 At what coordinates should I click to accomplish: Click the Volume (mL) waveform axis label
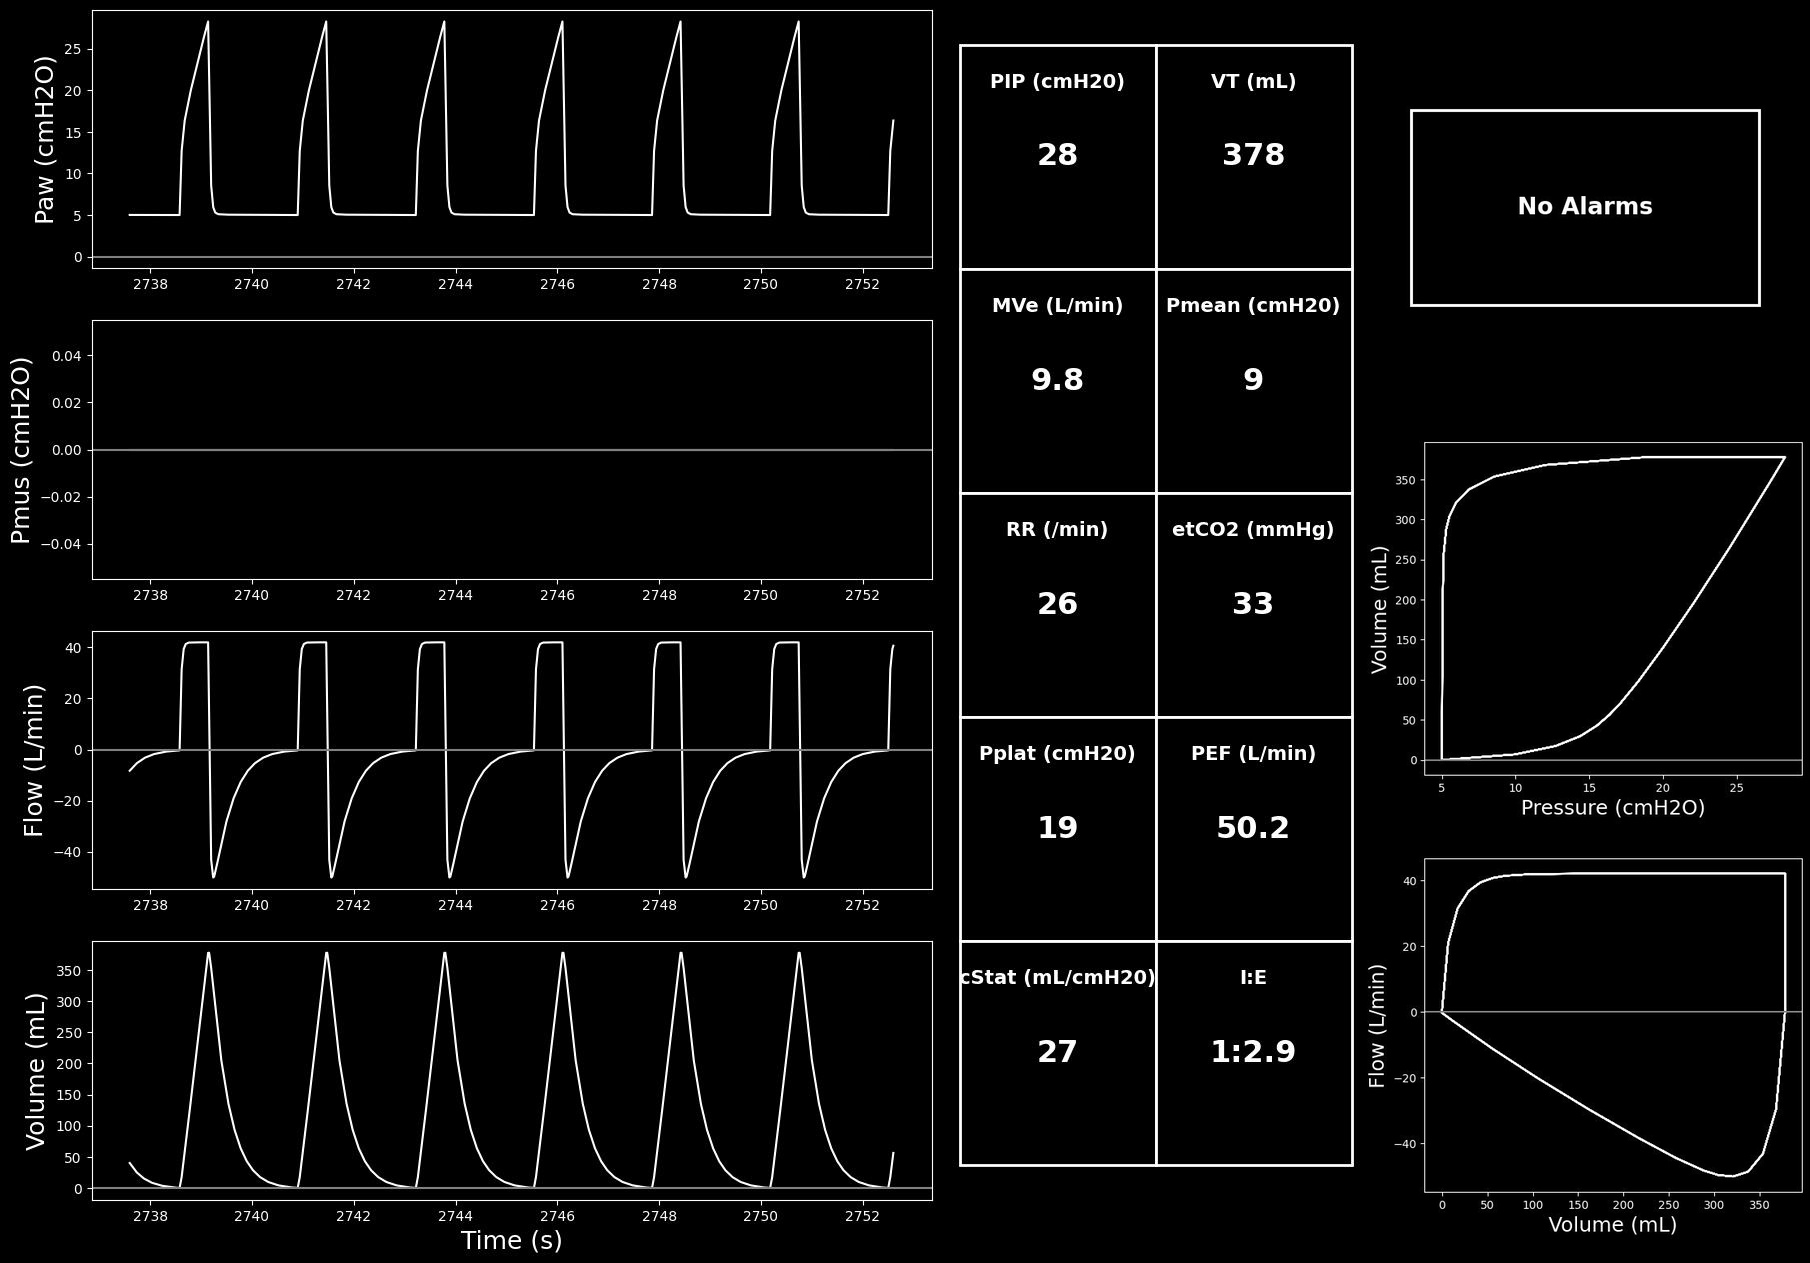[36, 1071]
